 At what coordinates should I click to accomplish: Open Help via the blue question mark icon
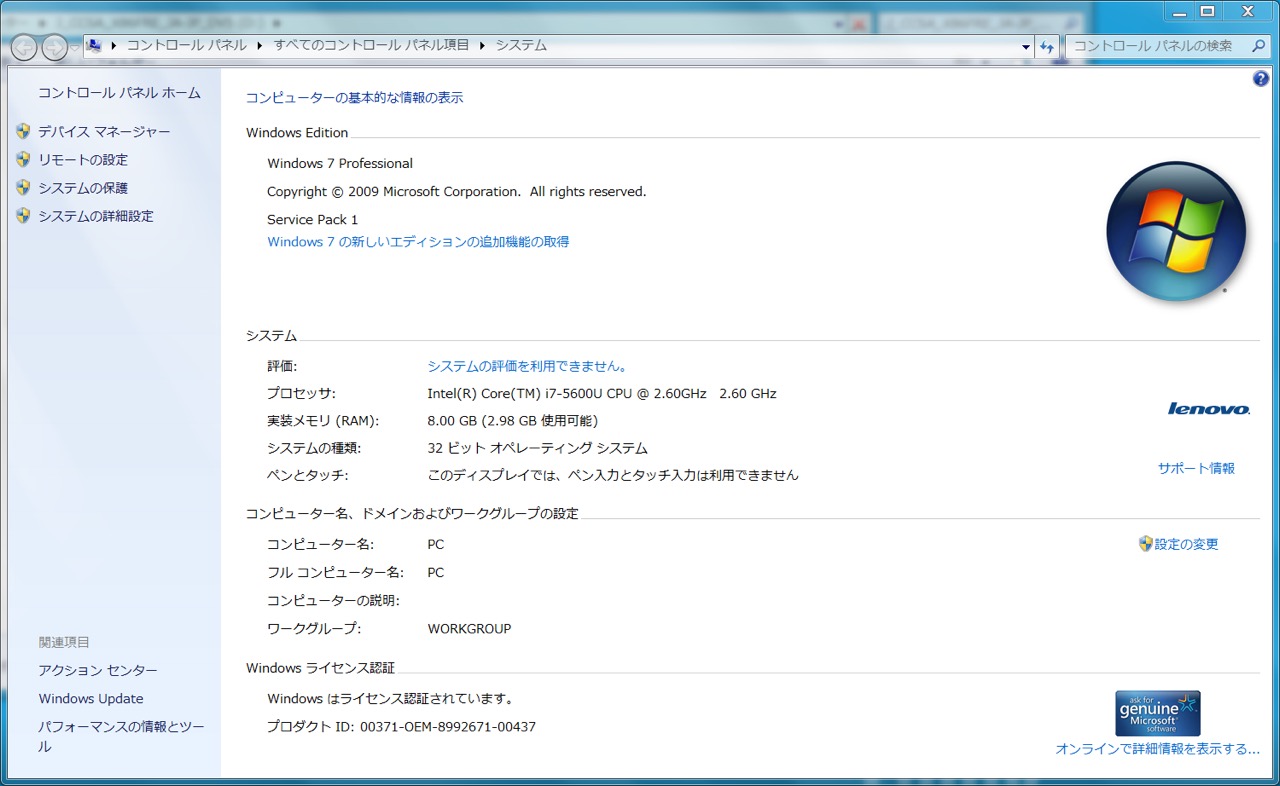[x=1260, y=79]
